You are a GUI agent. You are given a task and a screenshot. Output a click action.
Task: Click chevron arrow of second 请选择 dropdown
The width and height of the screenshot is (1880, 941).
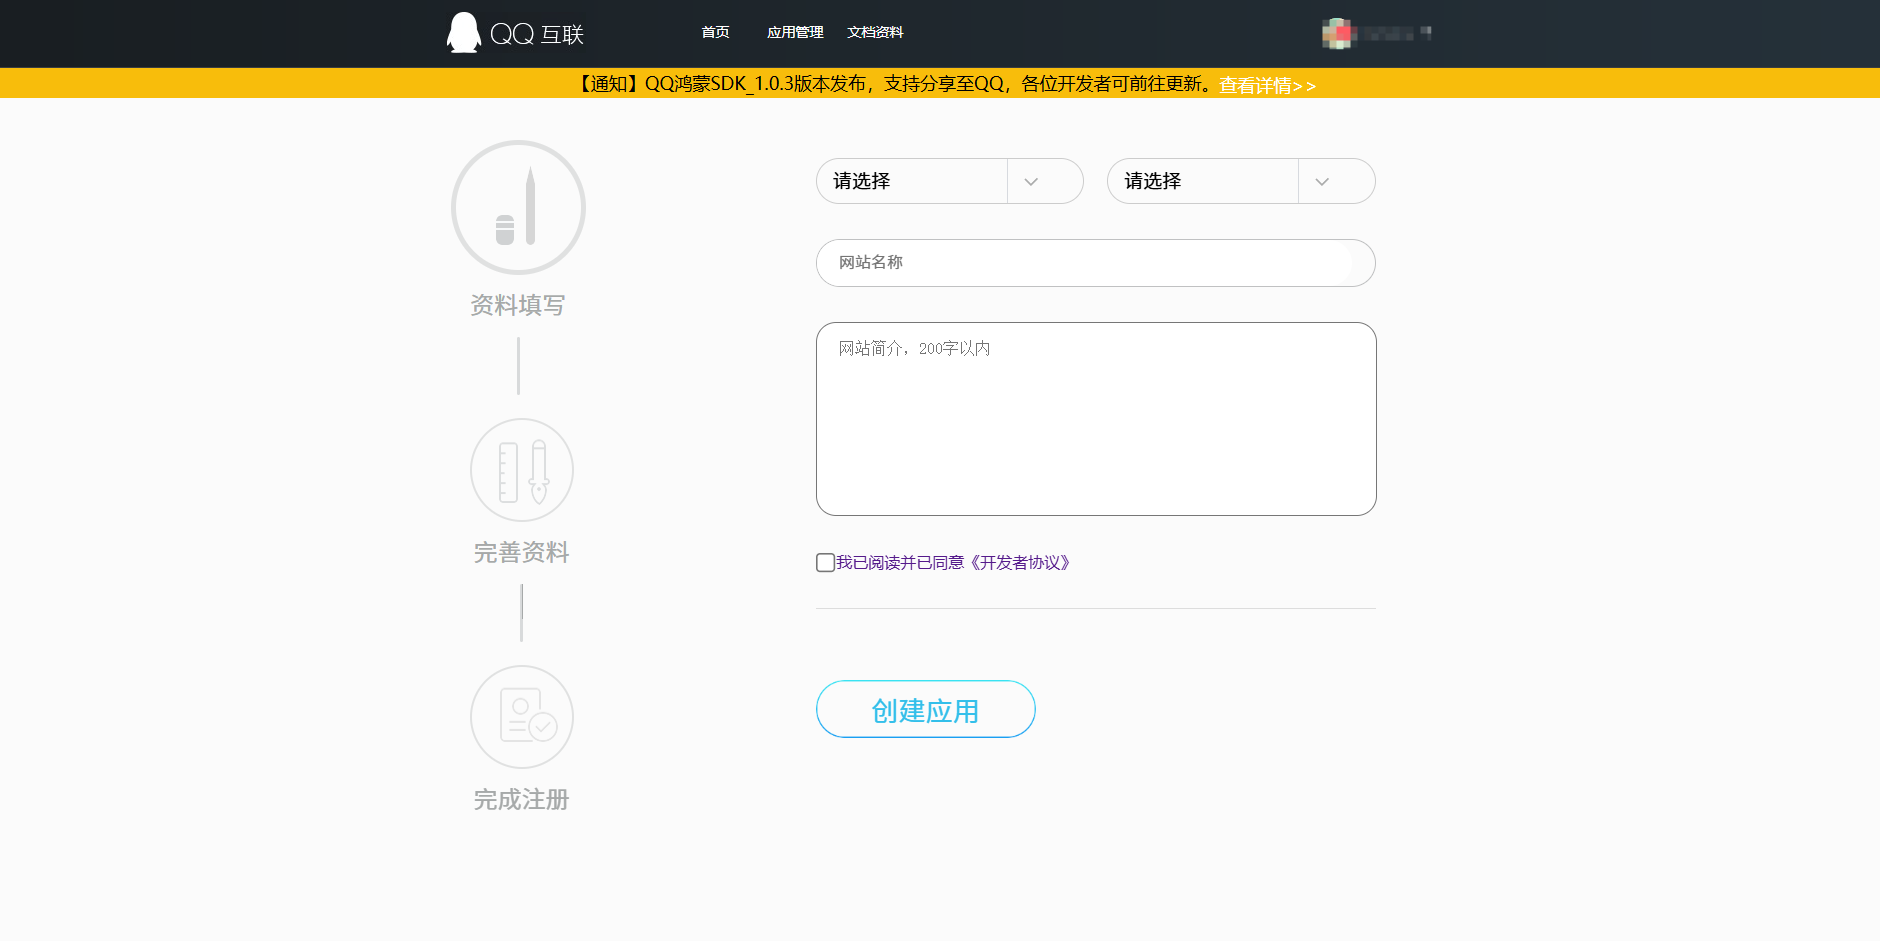(x=1322, y=182)
